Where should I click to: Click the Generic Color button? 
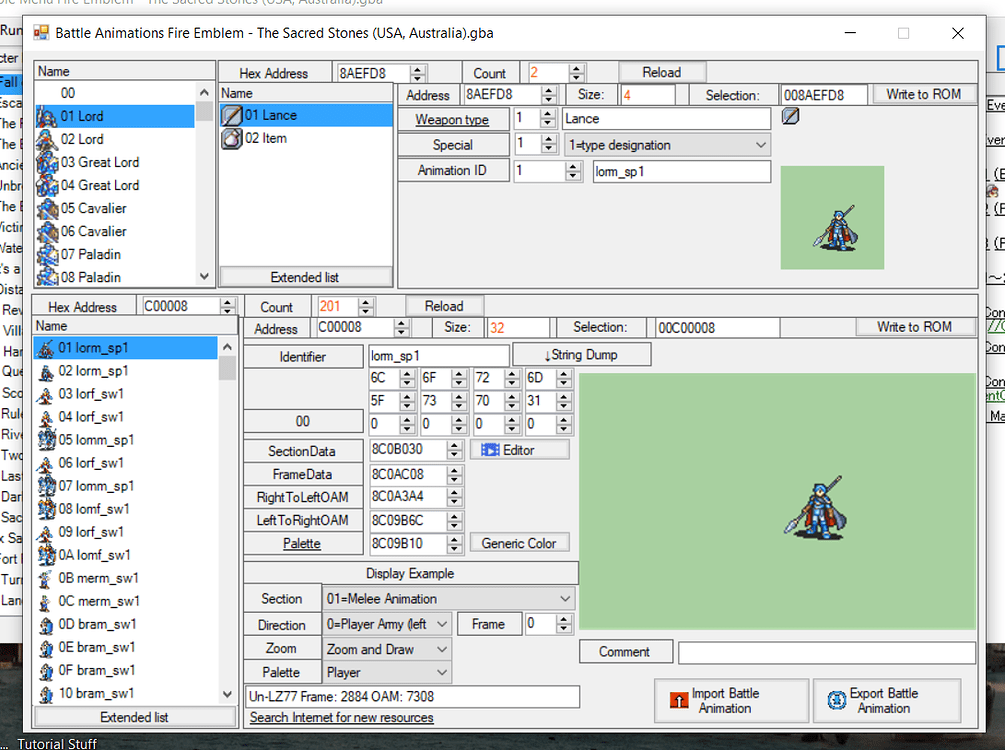519,543
